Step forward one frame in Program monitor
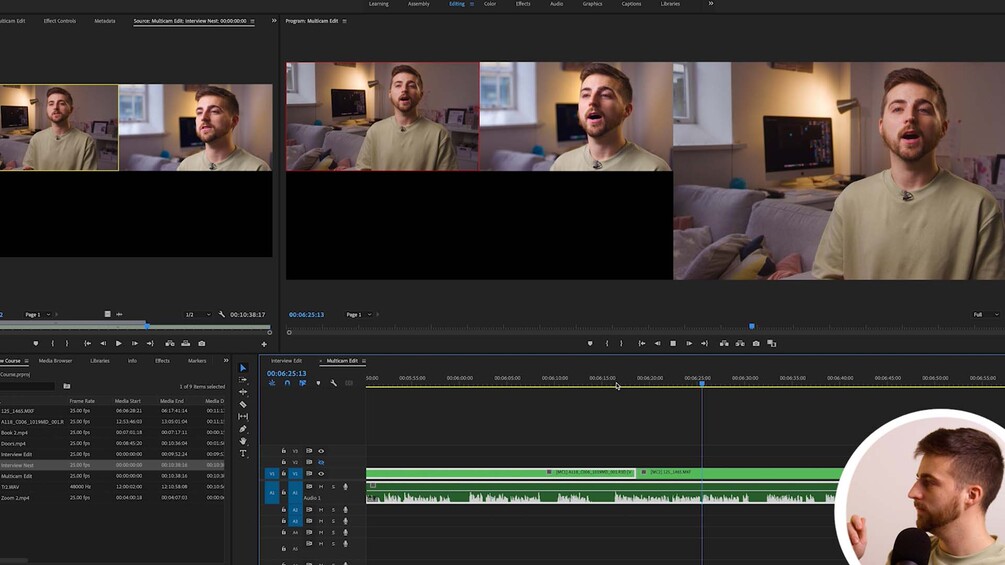 [689, 343]
